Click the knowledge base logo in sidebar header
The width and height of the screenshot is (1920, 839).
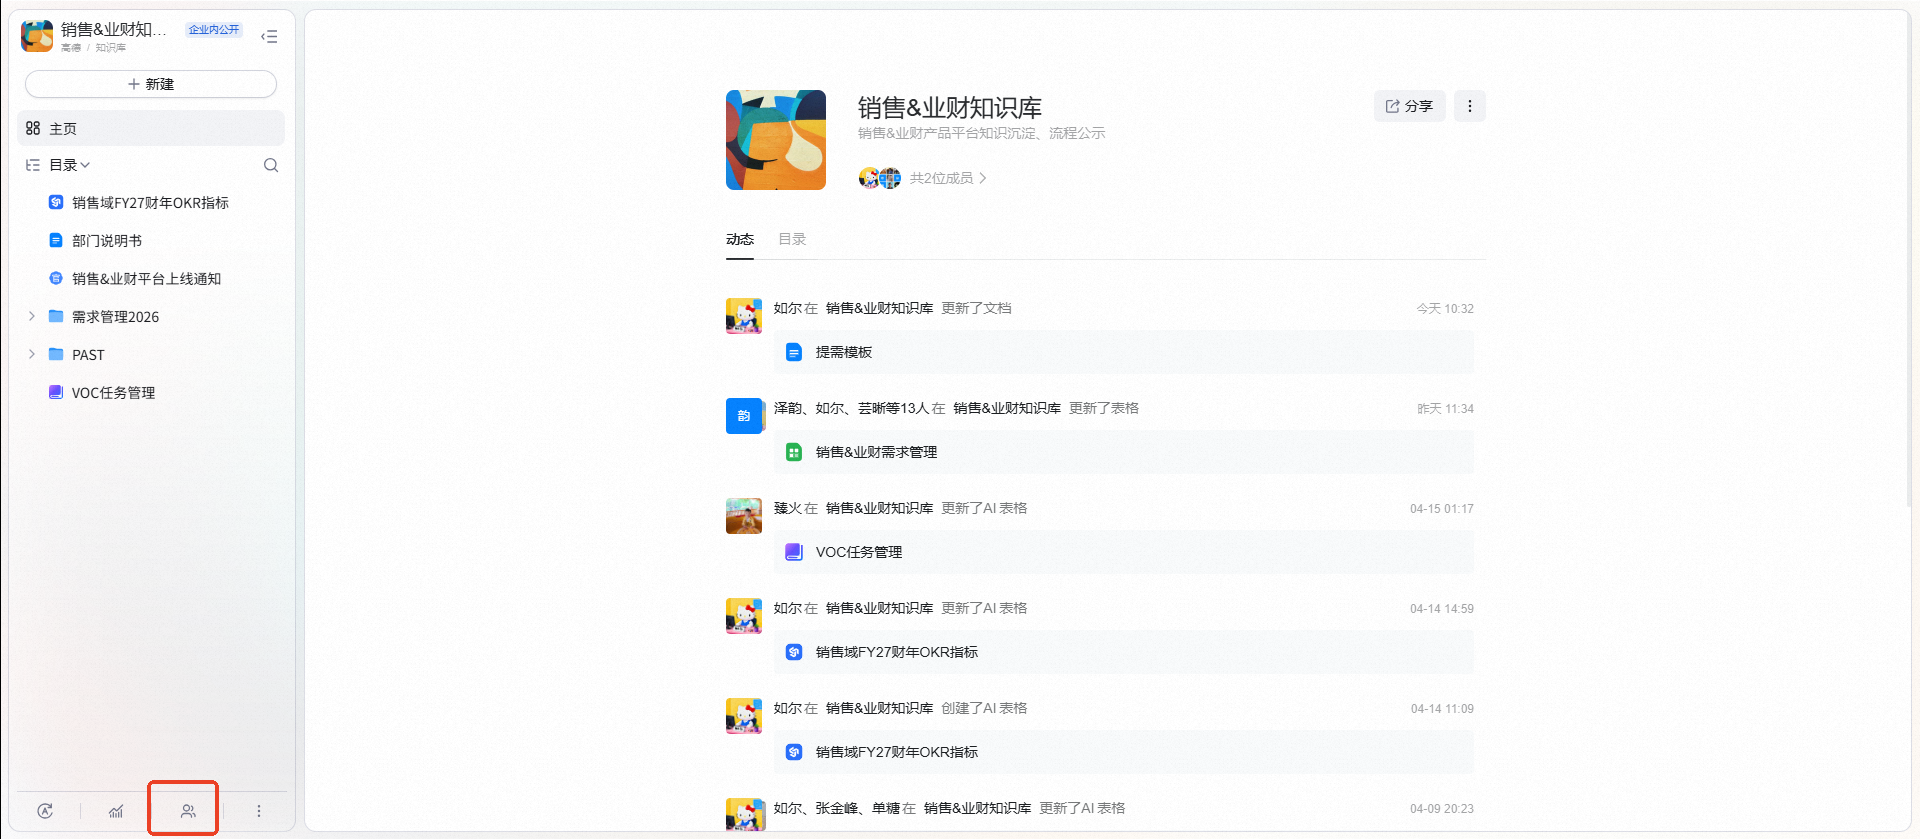point(37,36)
